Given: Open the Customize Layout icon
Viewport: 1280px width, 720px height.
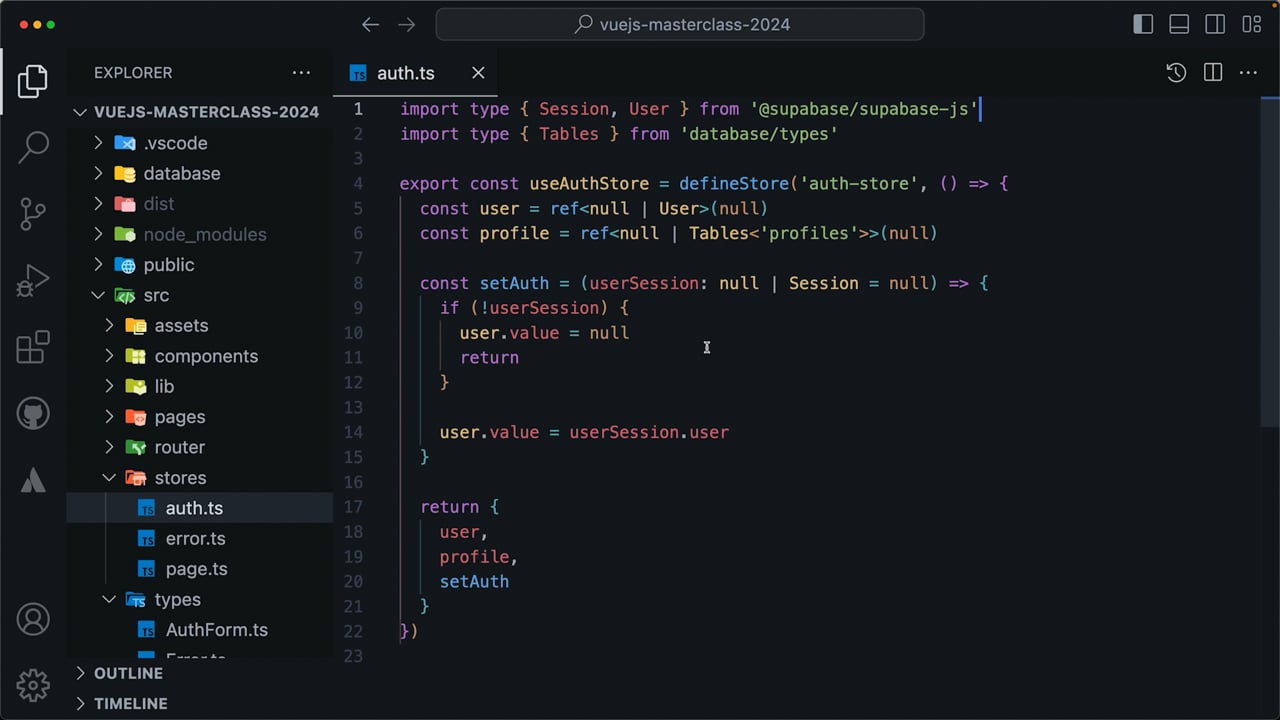Looking at the screenshot, I should pos(1251,24).
